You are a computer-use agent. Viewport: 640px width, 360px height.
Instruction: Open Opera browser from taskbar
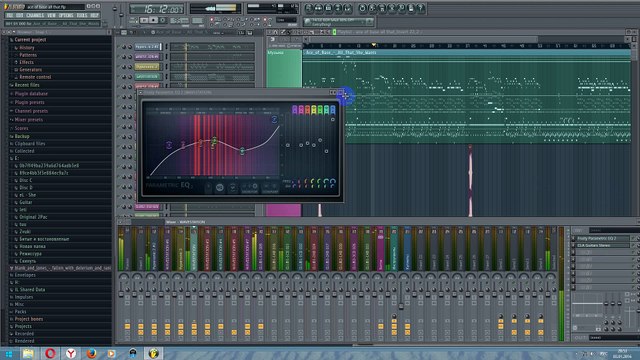coord(50,353)
